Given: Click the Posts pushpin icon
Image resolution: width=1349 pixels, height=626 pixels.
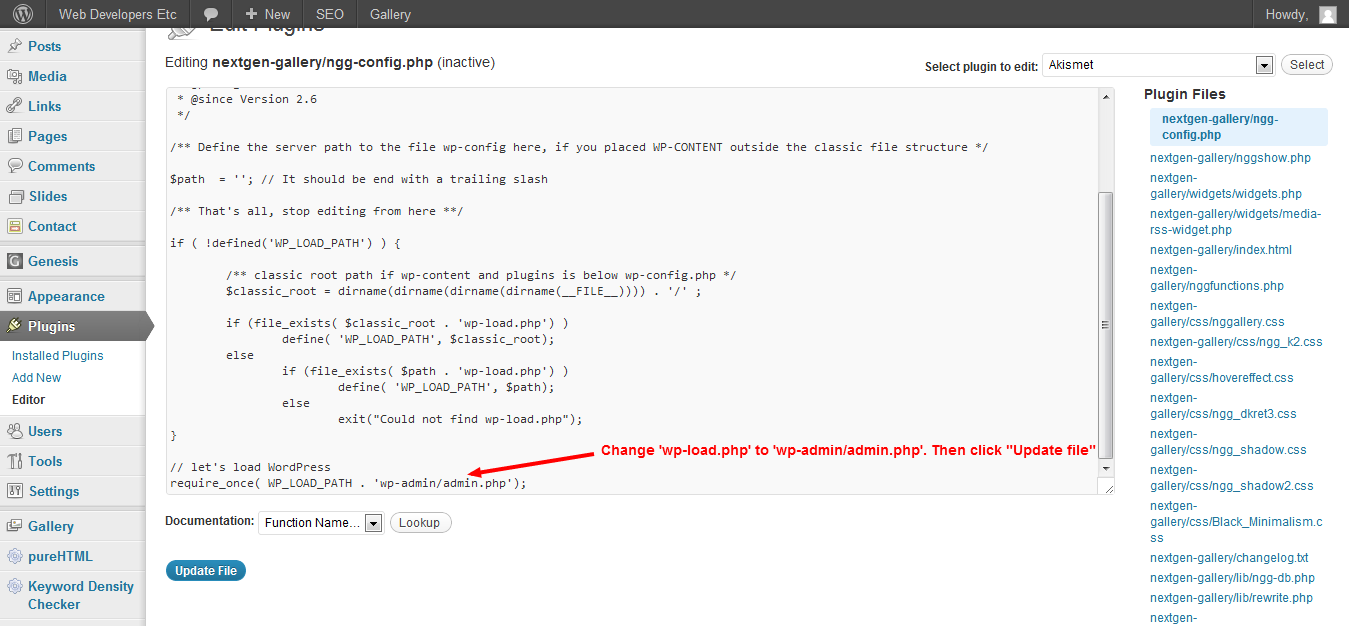Looking at the screenshot, I should pos(15,46).
